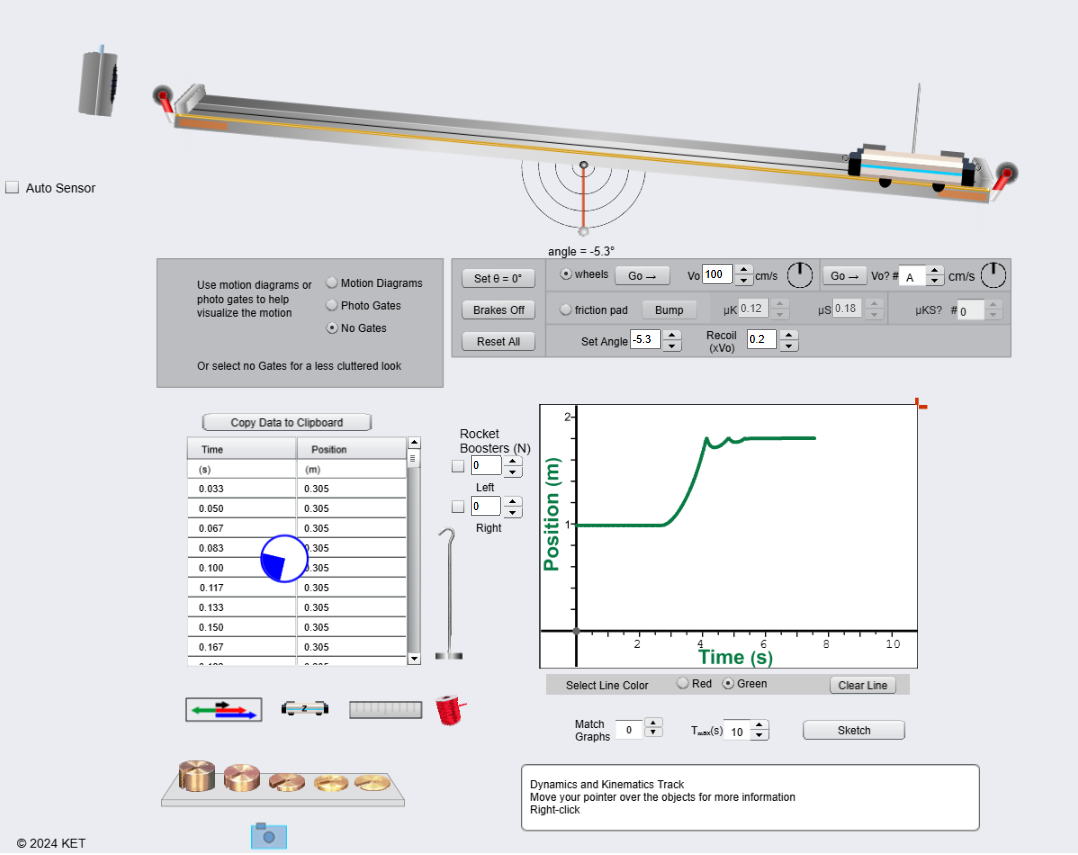Increase the Set Angle stepper value
Image resolution: width=1078 pixels, height=855 pixels.
click(x=673, y=336)
